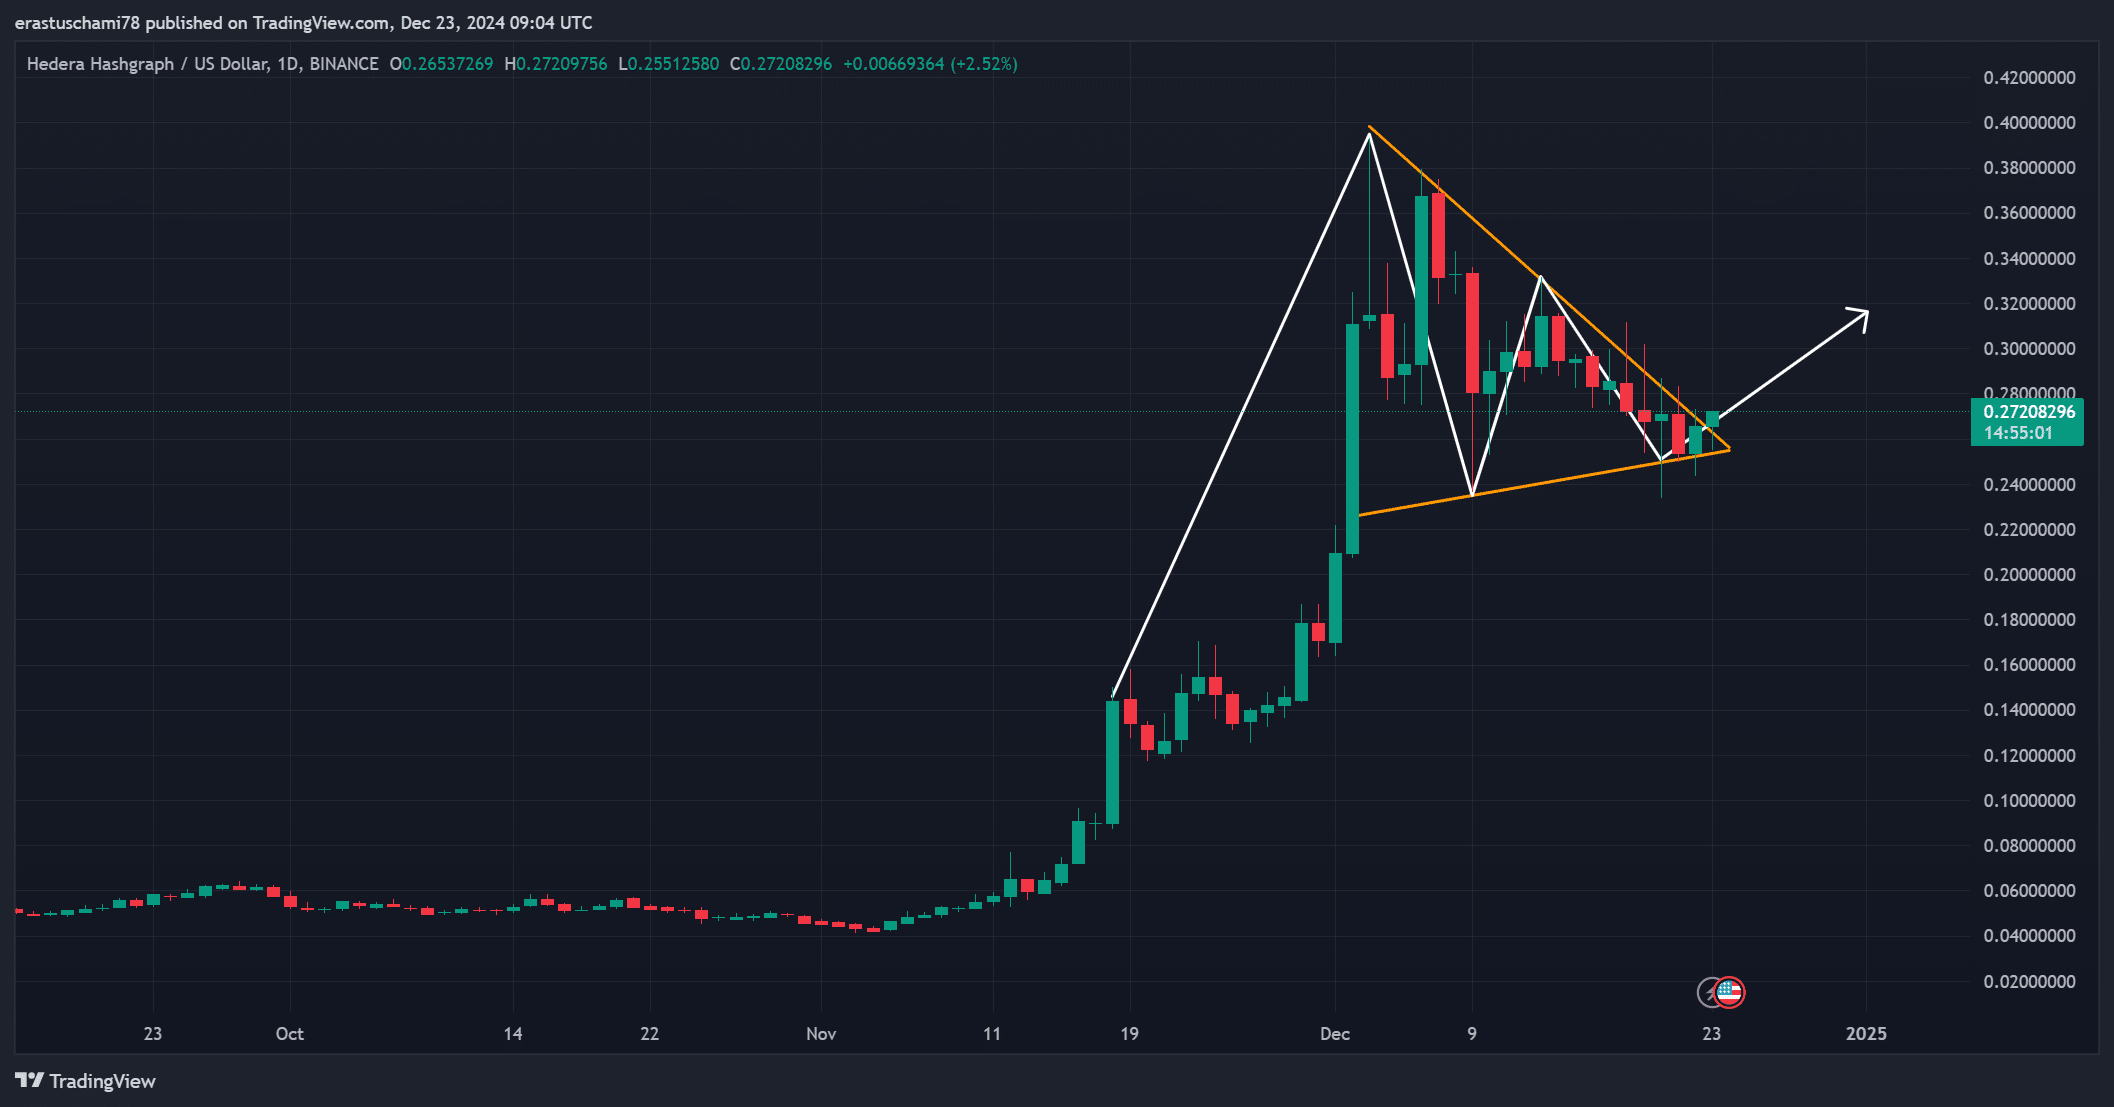The image size is (2114, 1107).
Task: Click the bar countdown timer 14:55:01
Action: [x=2018, y=433]
